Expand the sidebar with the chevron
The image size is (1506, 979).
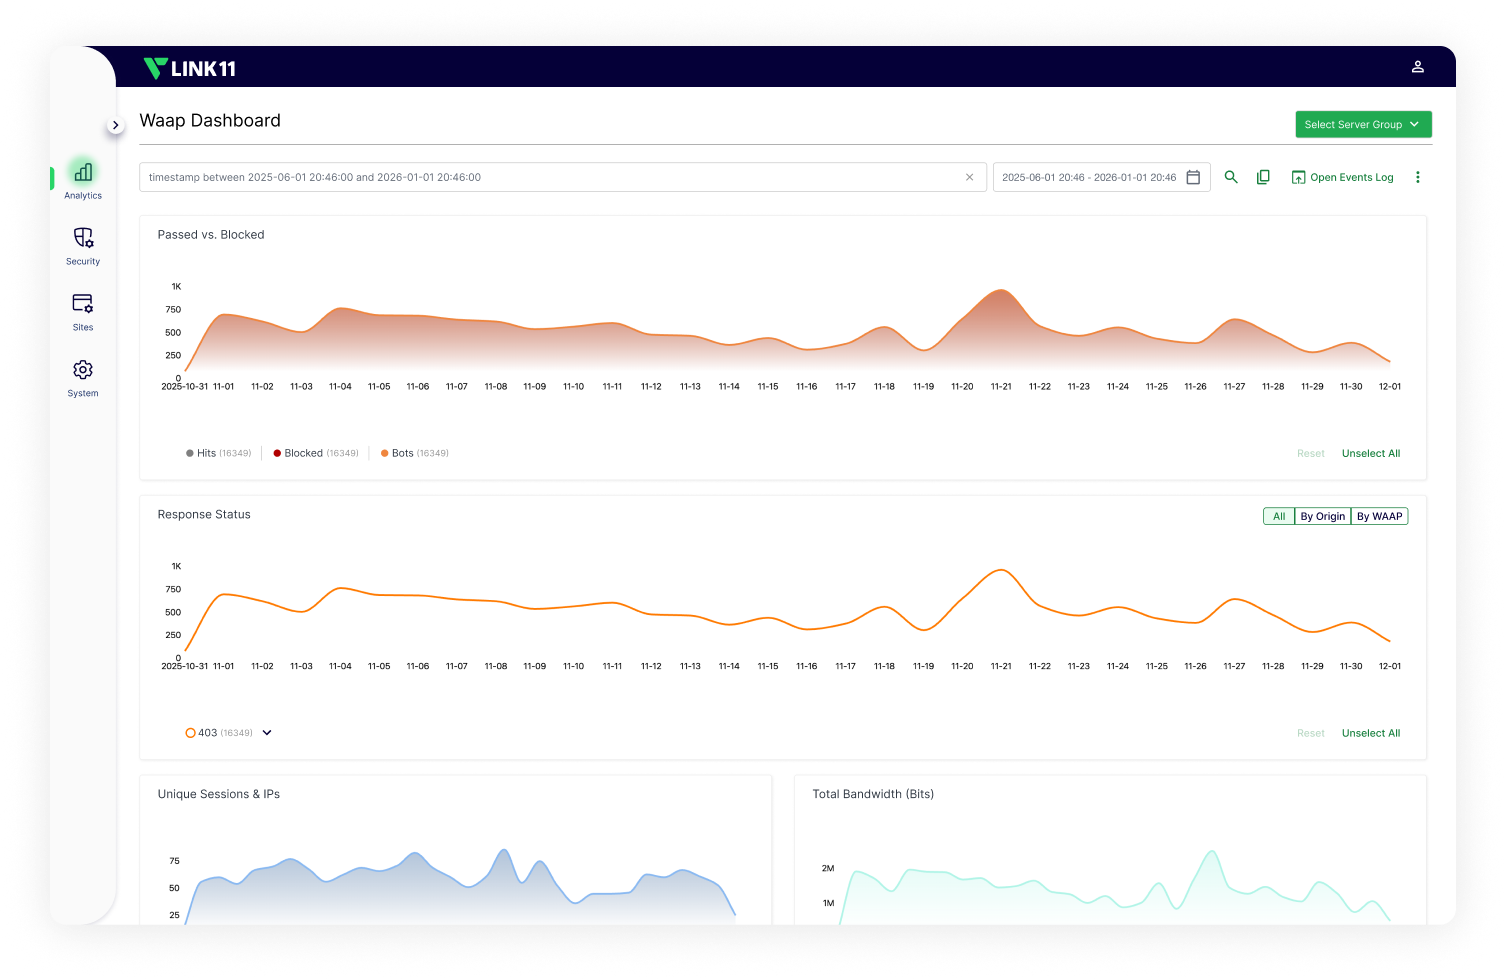point(116,125)
